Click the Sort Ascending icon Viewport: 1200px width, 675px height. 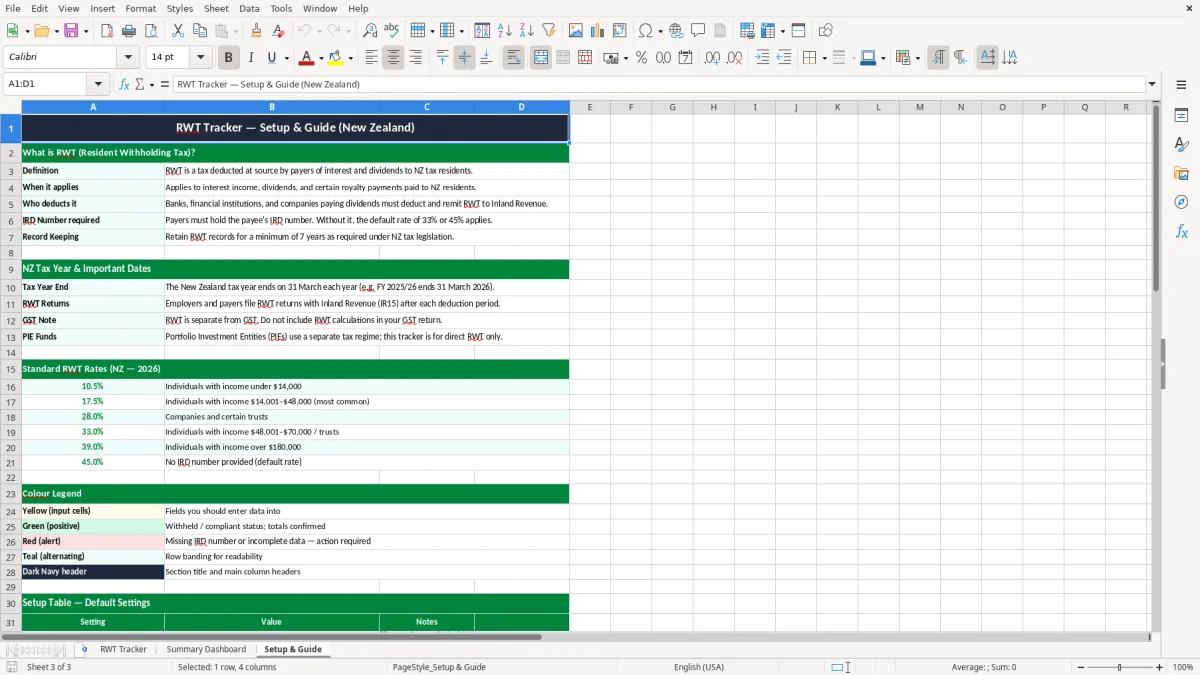505,31
